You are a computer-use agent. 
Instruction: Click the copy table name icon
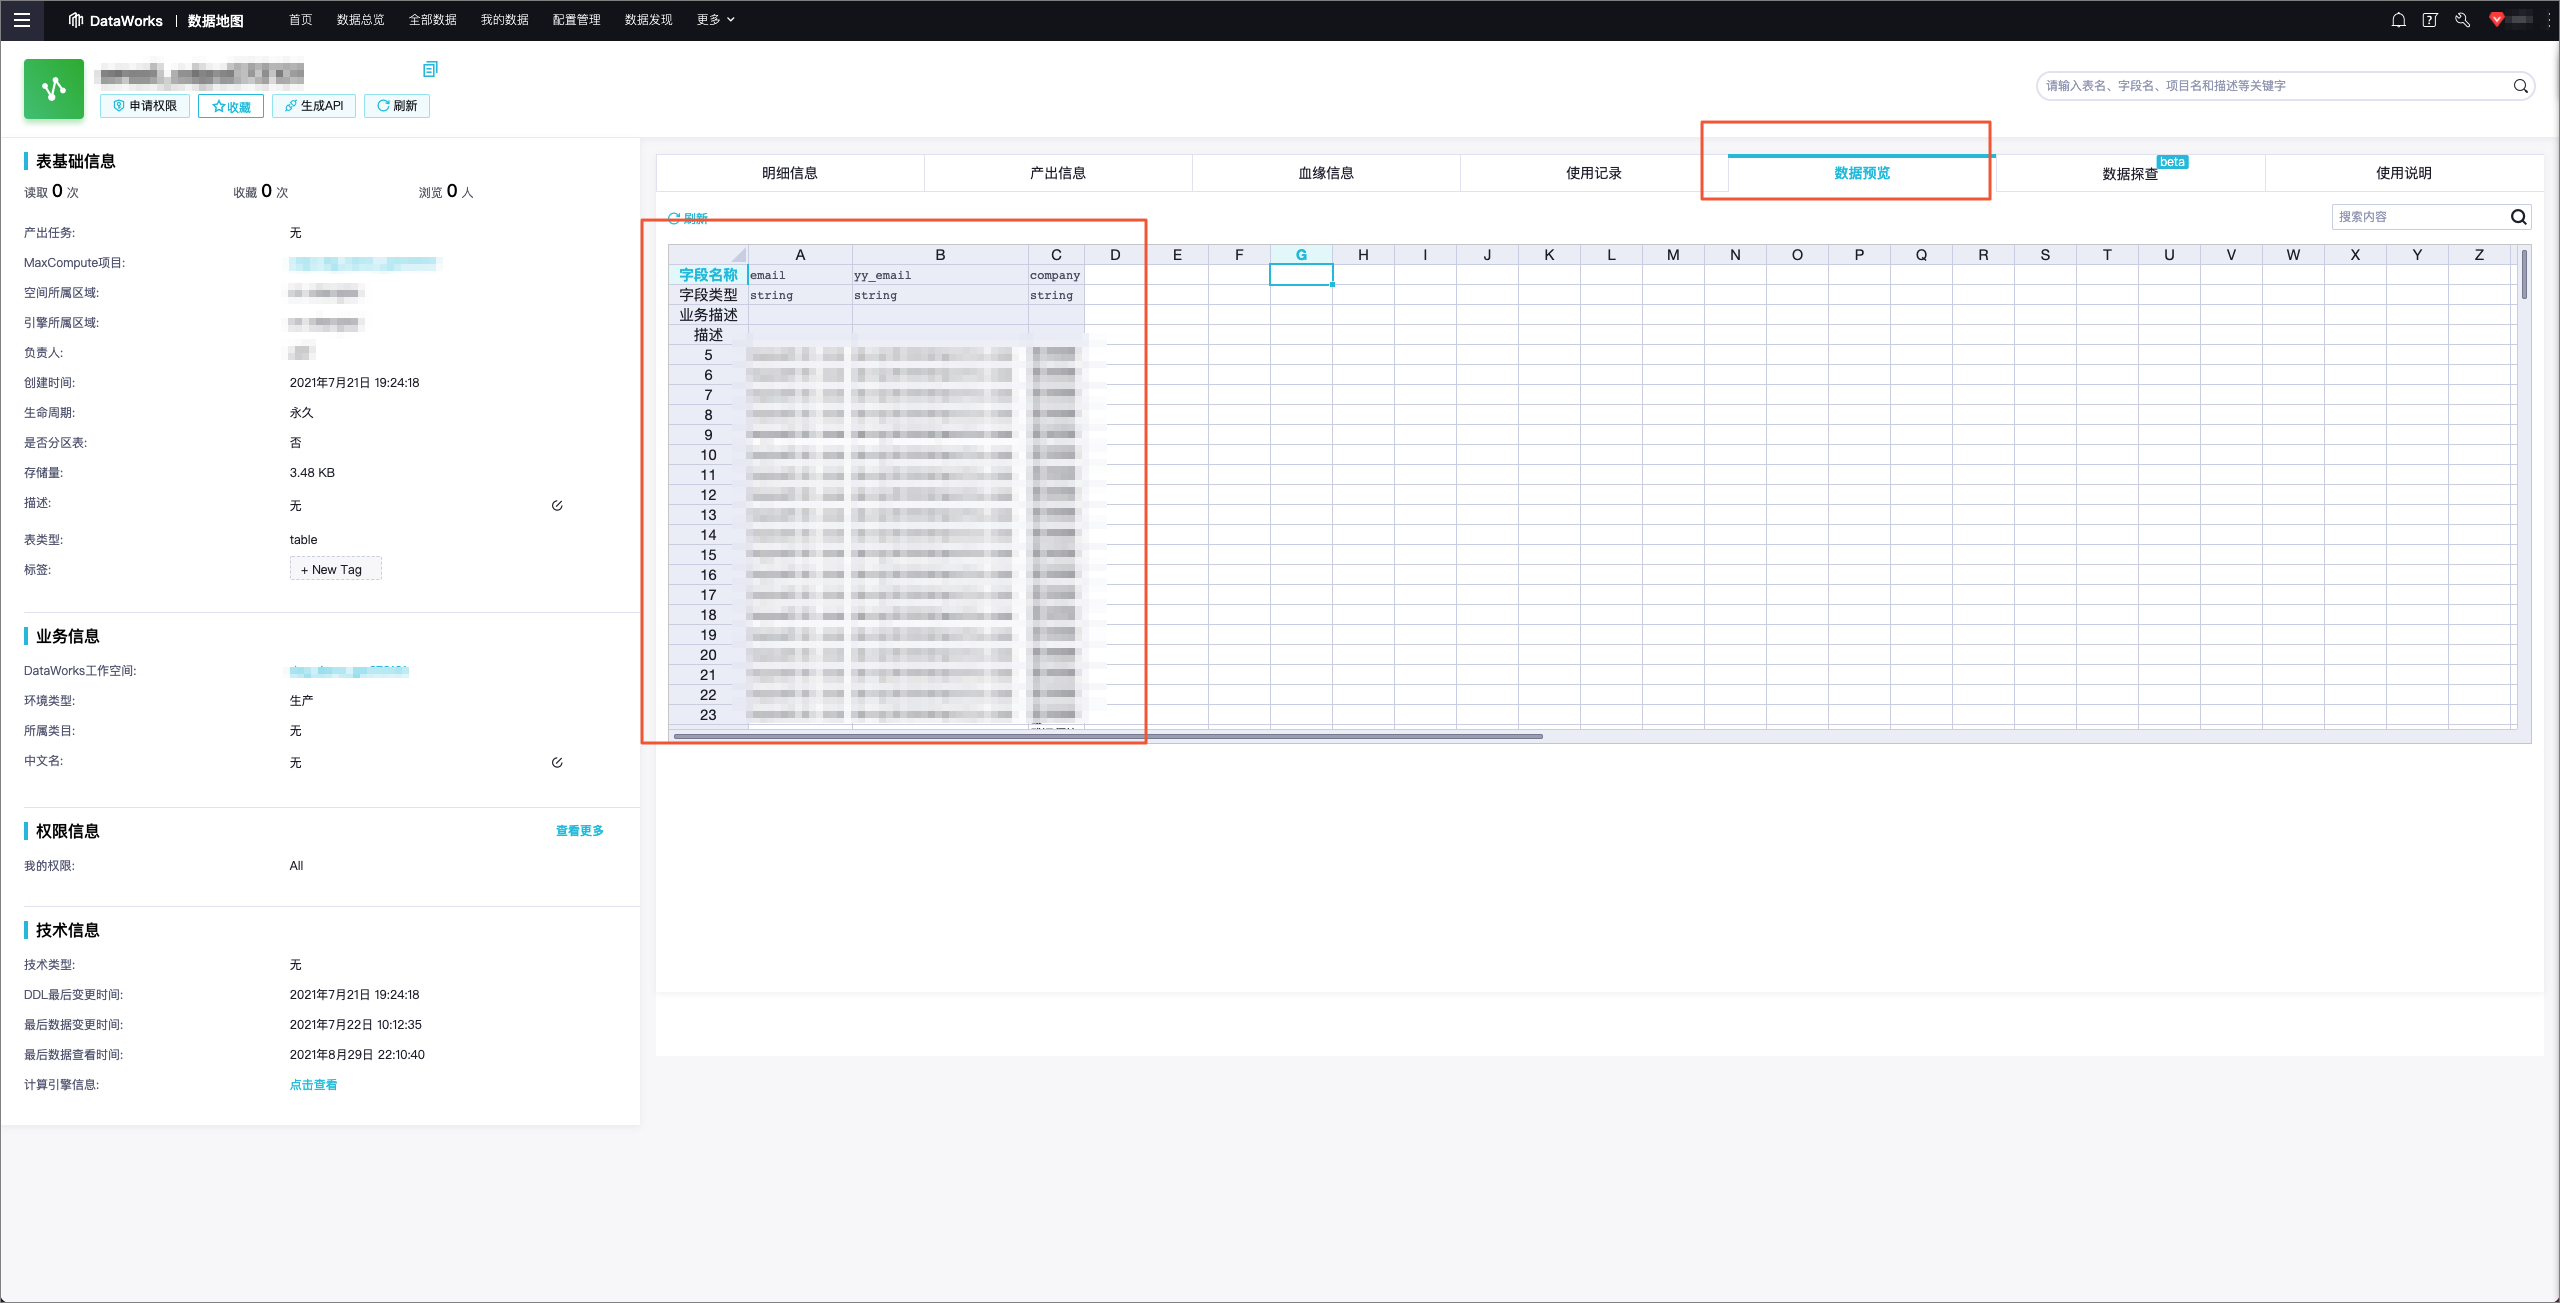430,69
